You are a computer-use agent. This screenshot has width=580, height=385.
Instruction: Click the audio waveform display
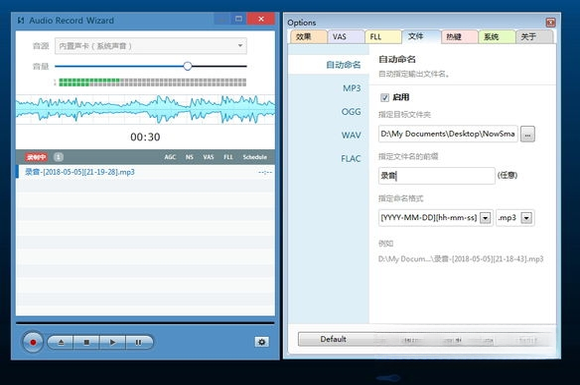click(145, 109)
